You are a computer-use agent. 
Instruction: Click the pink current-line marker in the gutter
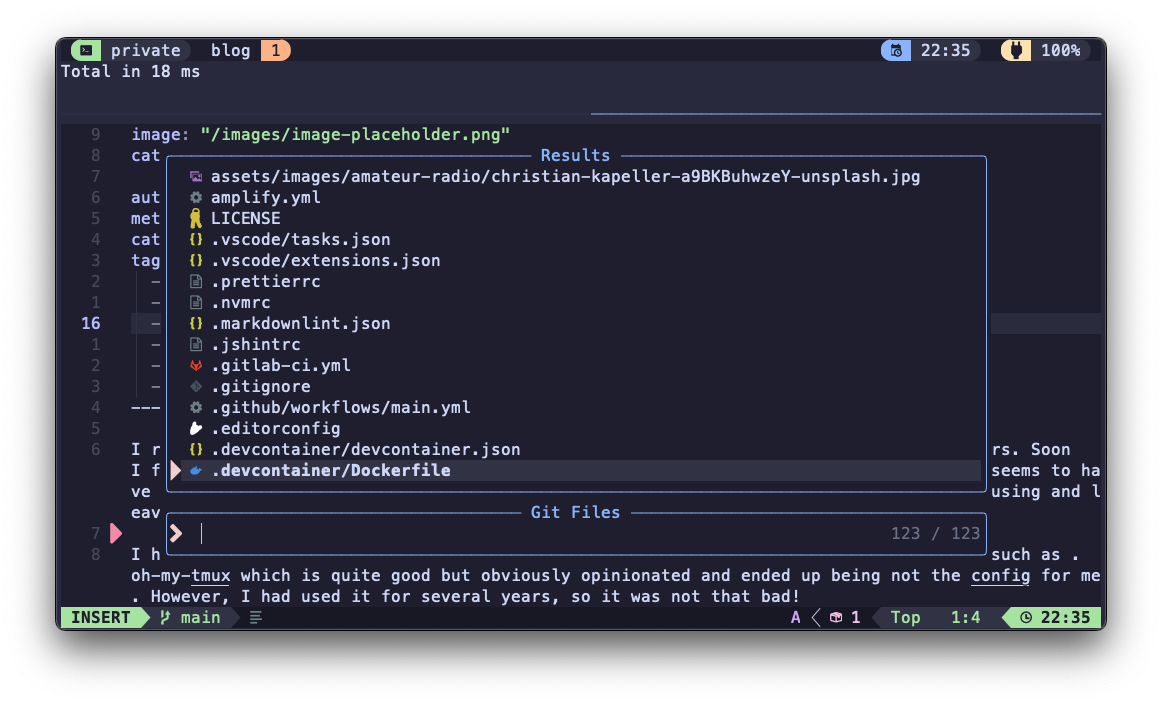(x=116, y=534)
